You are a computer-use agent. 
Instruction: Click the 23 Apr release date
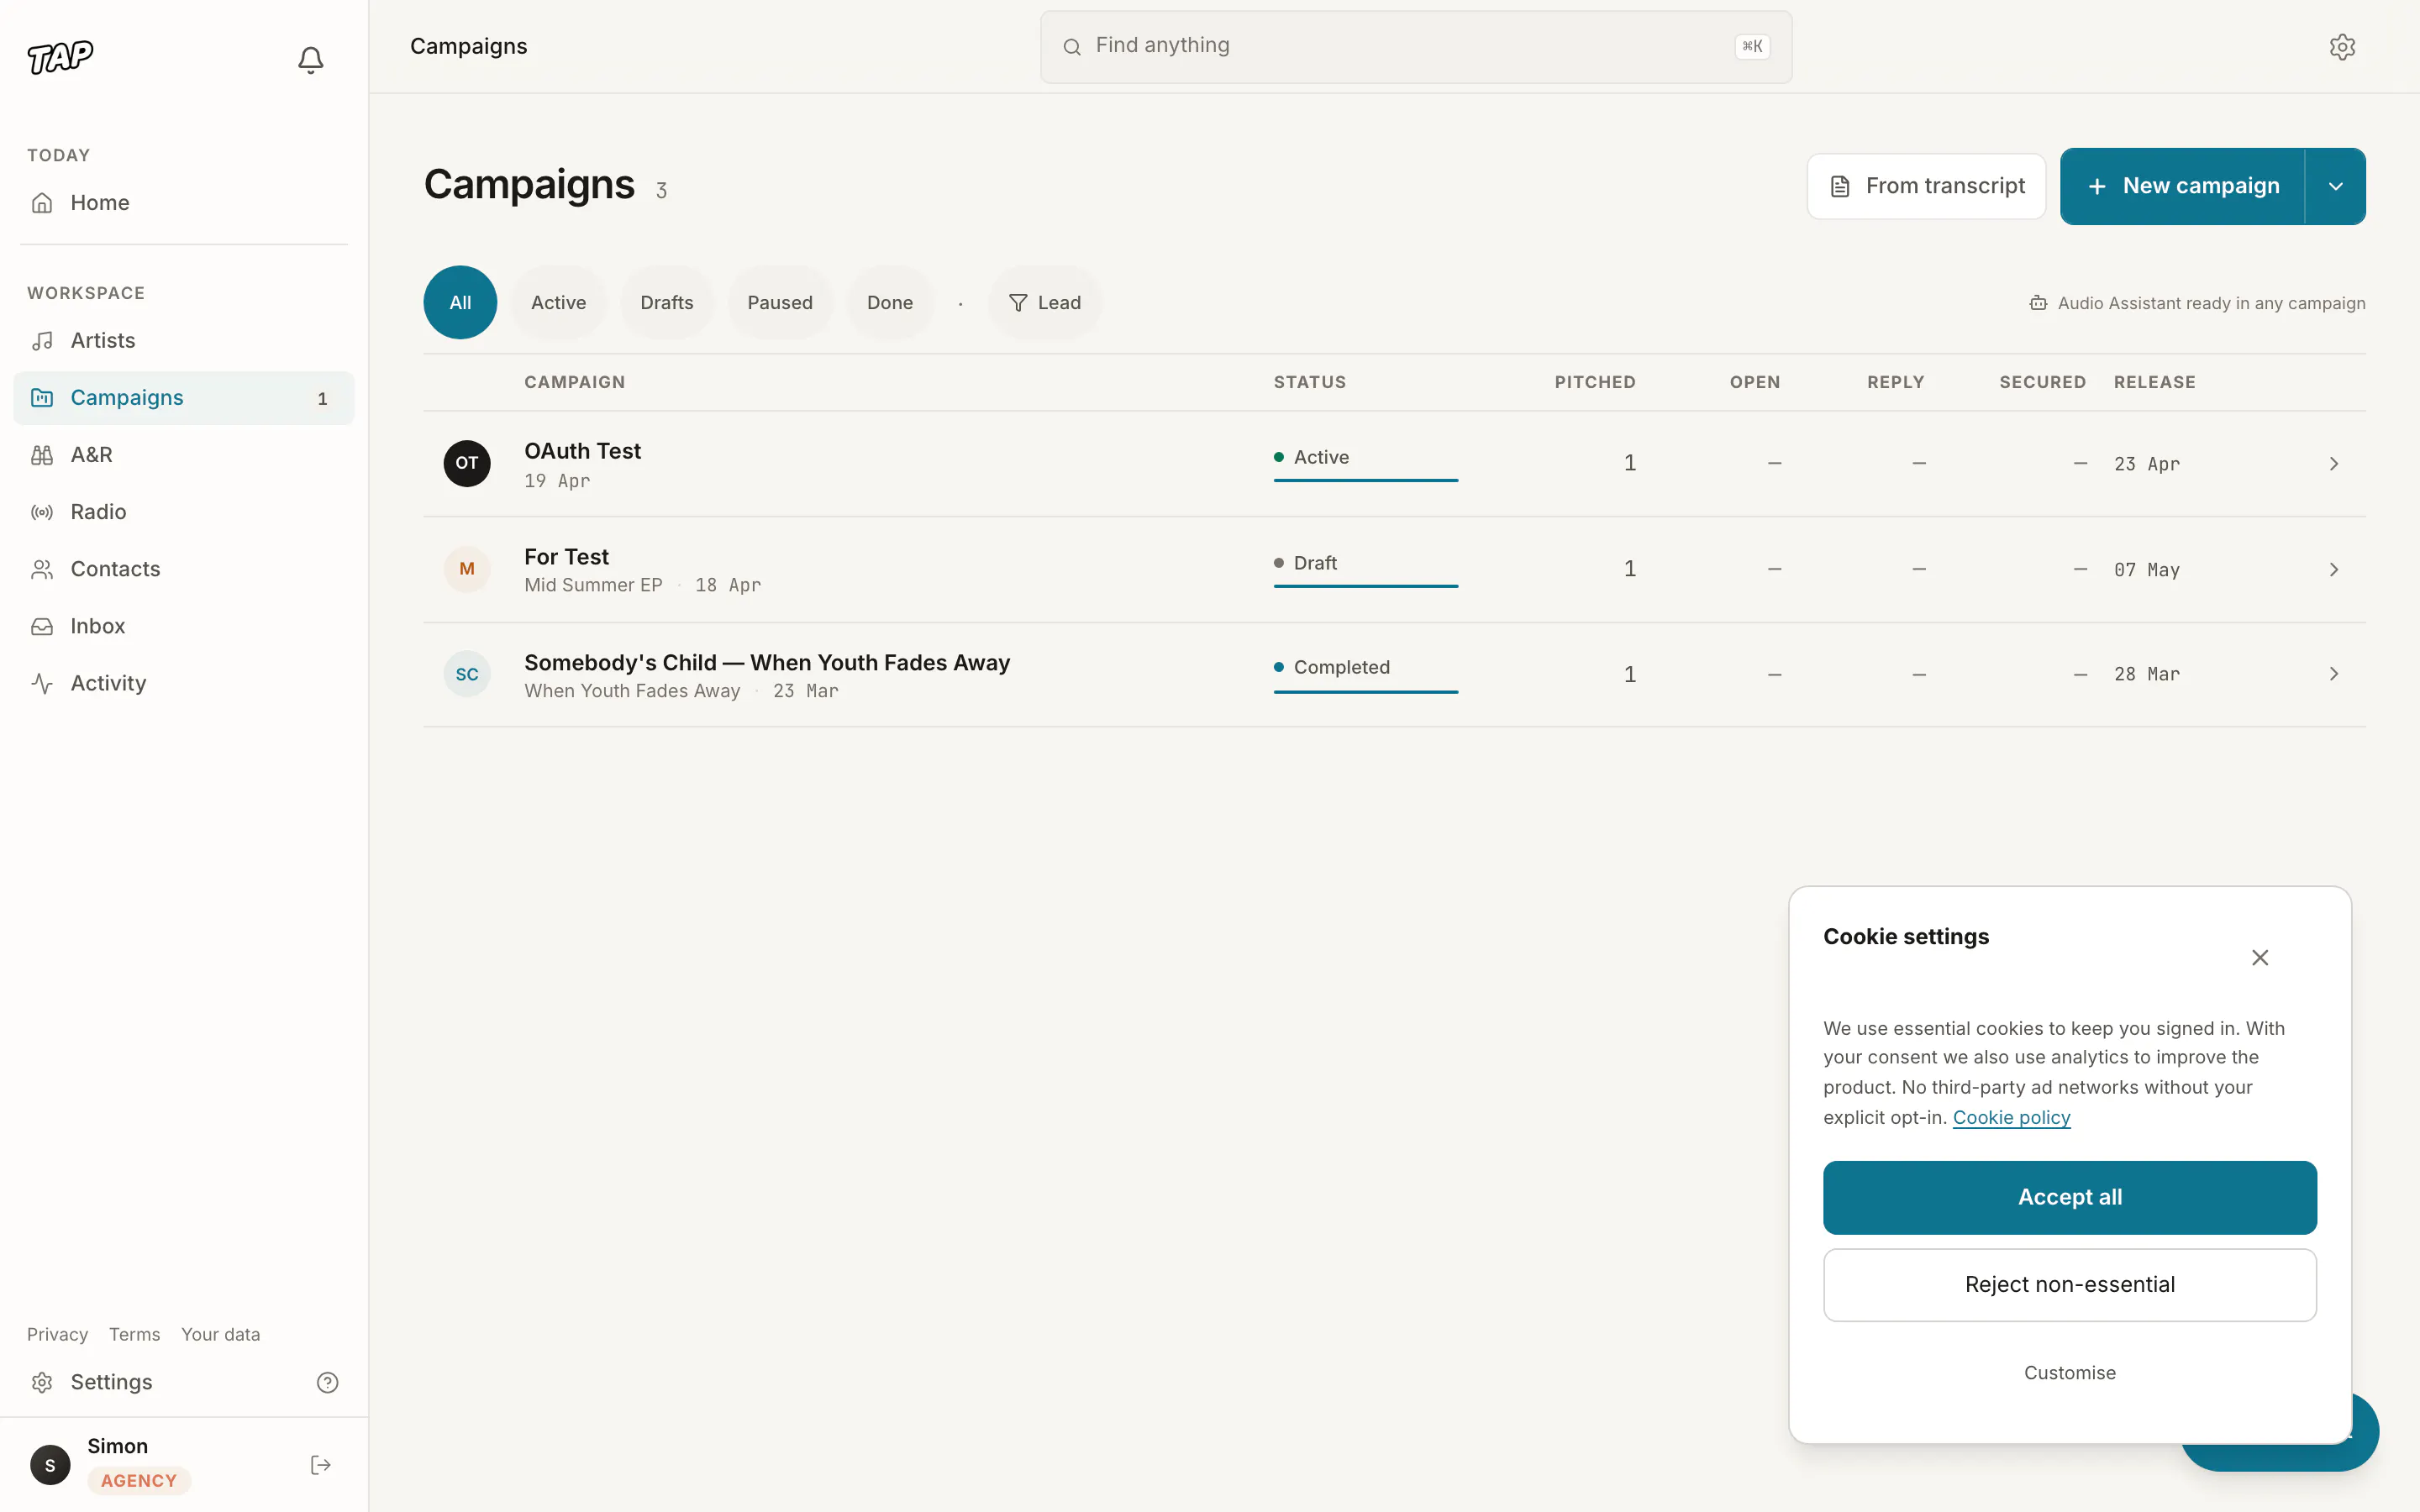(x=2146, y=464)
